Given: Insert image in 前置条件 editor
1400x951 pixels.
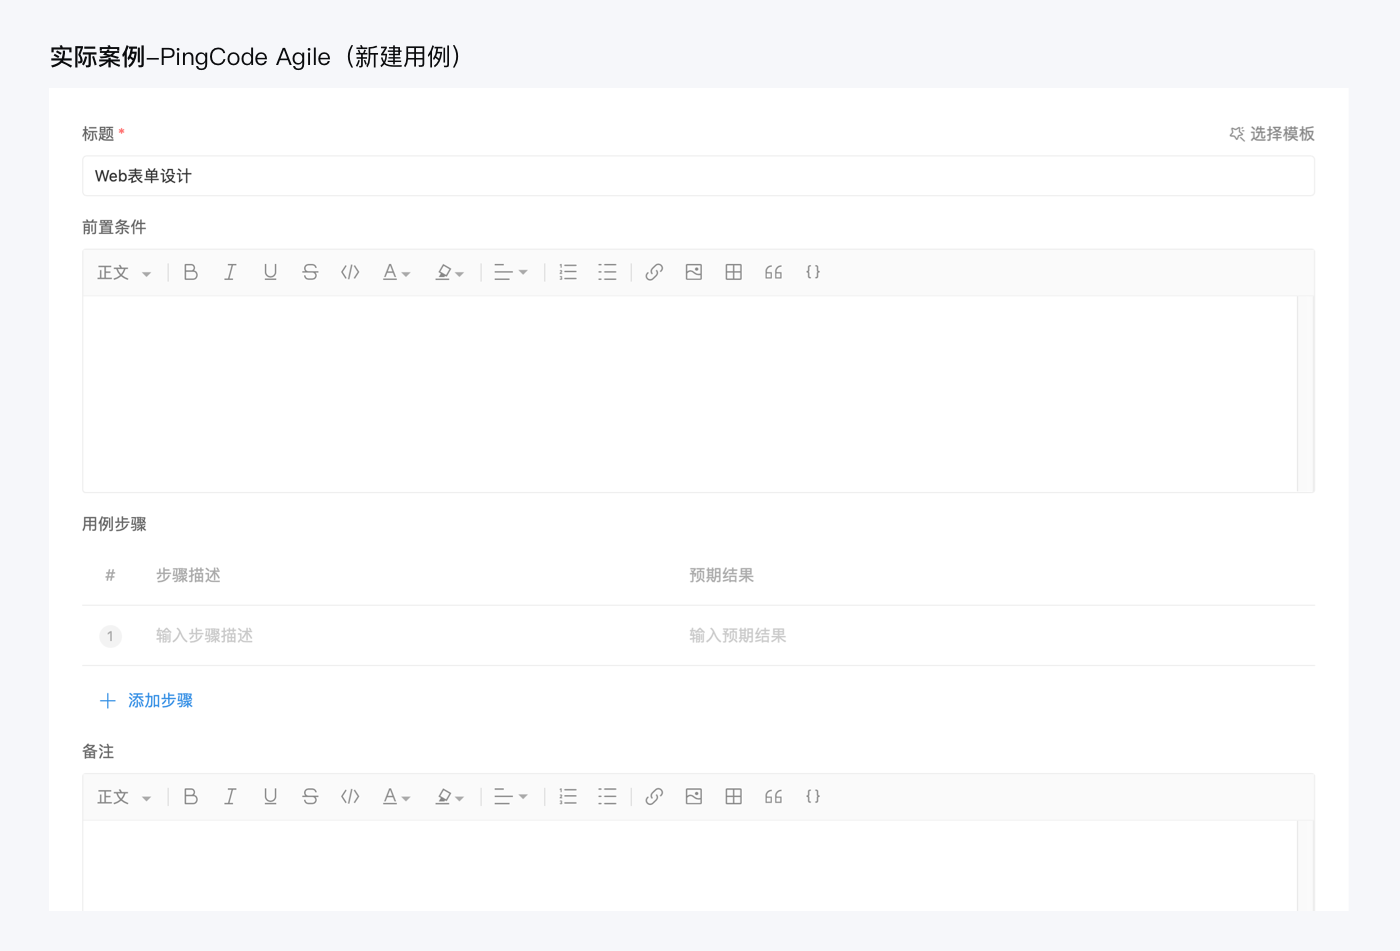Looking at the screenshot, I should 694,272.
